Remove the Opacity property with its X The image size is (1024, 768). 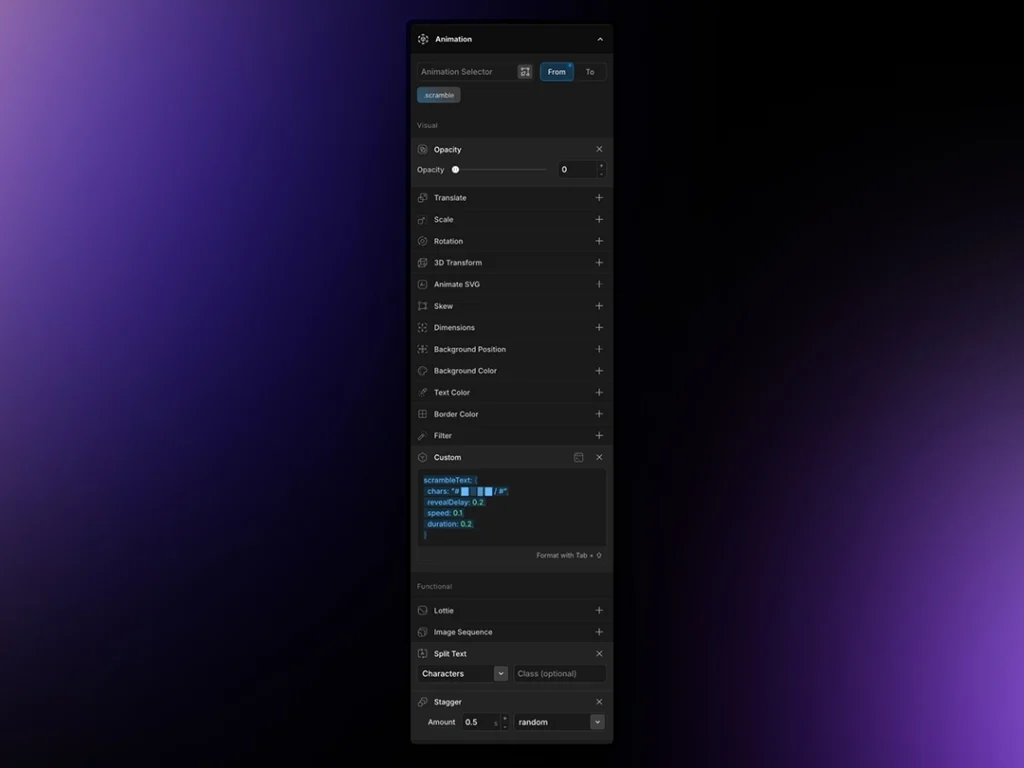tap(599, 149)
